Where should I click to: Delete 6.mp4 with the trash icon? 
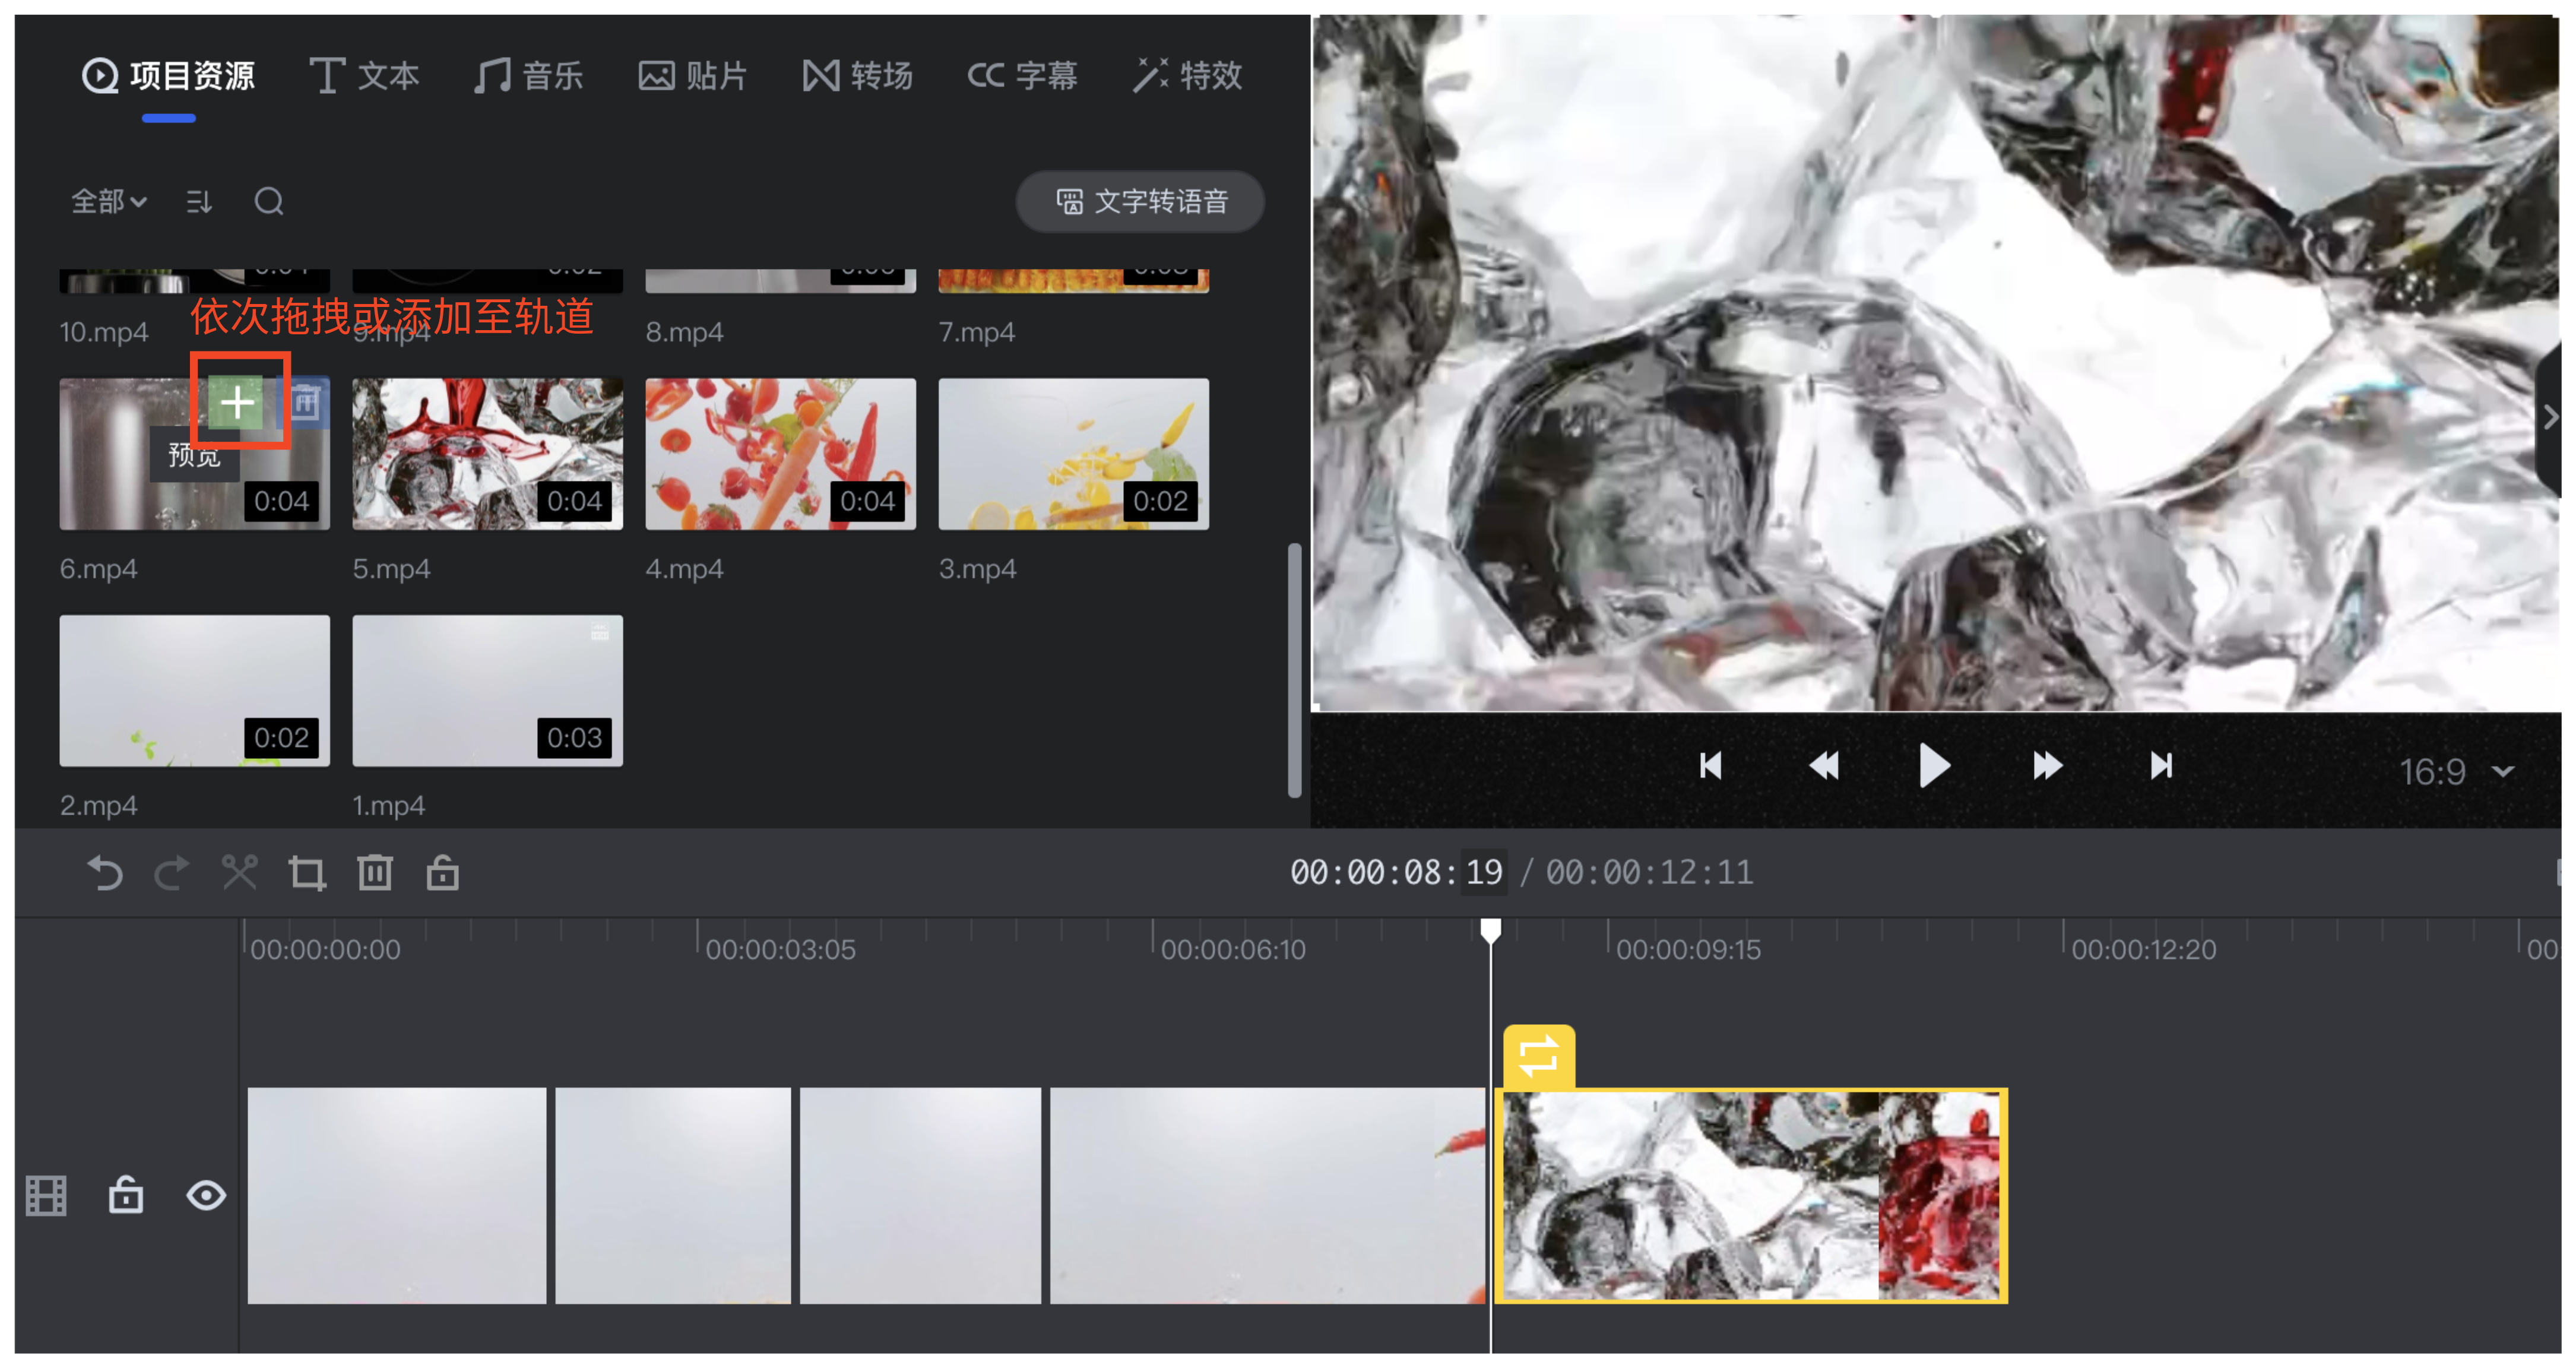coord(305,402)
